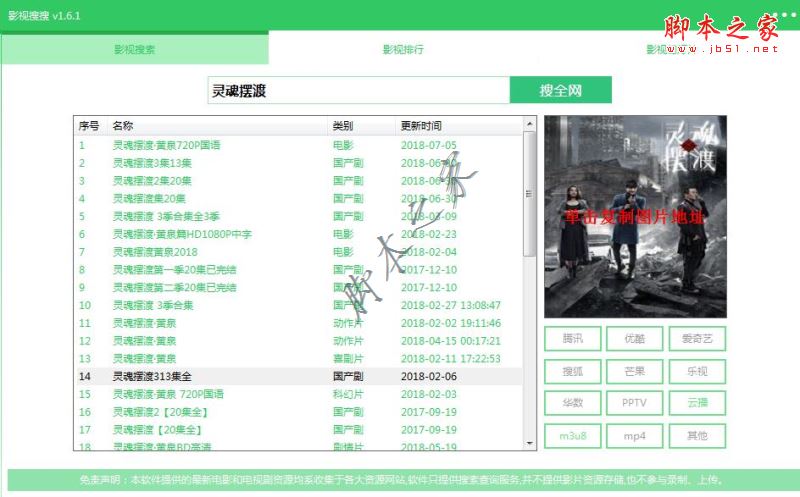Click the 灵魂摆渡 poster to copy image address
Viewport: 800px width, 497px height.
click(x=635, y=216)
